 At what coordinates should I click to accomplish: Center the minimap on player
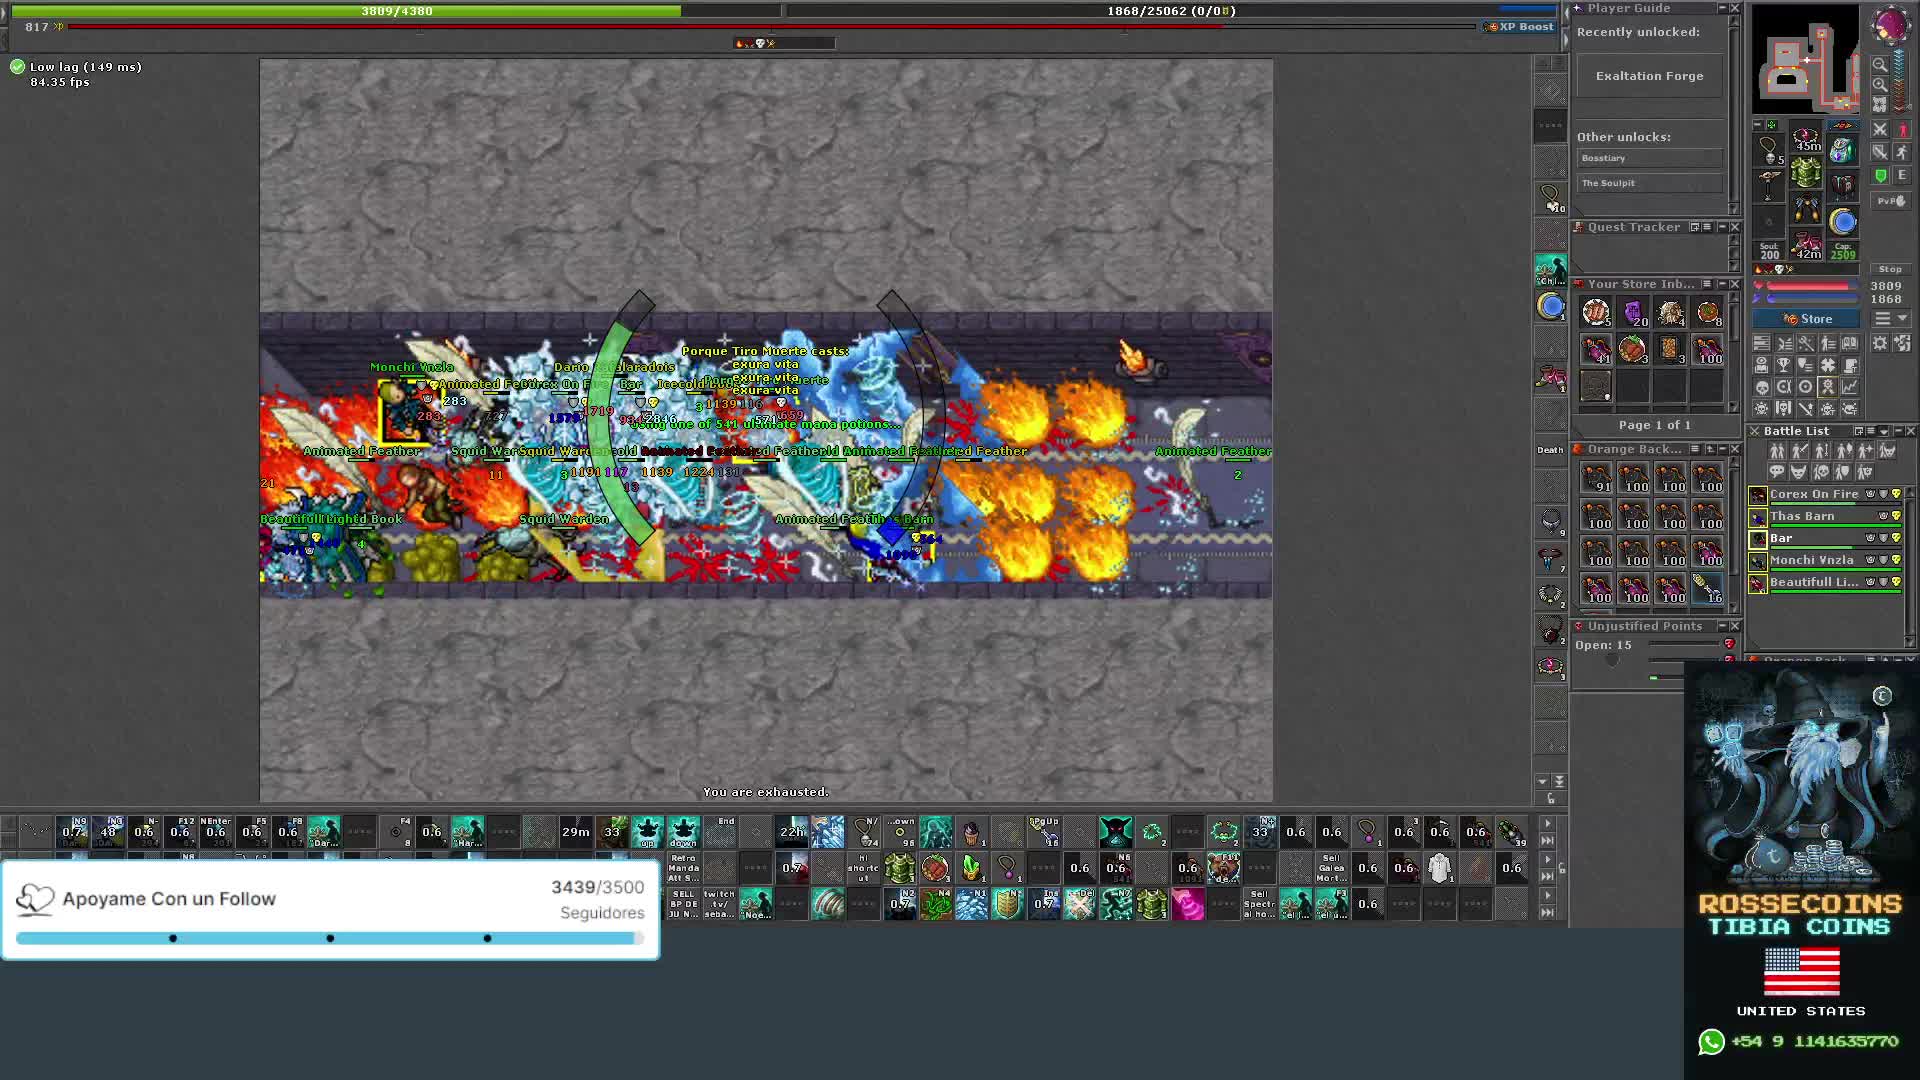(x=1880, y=104)
